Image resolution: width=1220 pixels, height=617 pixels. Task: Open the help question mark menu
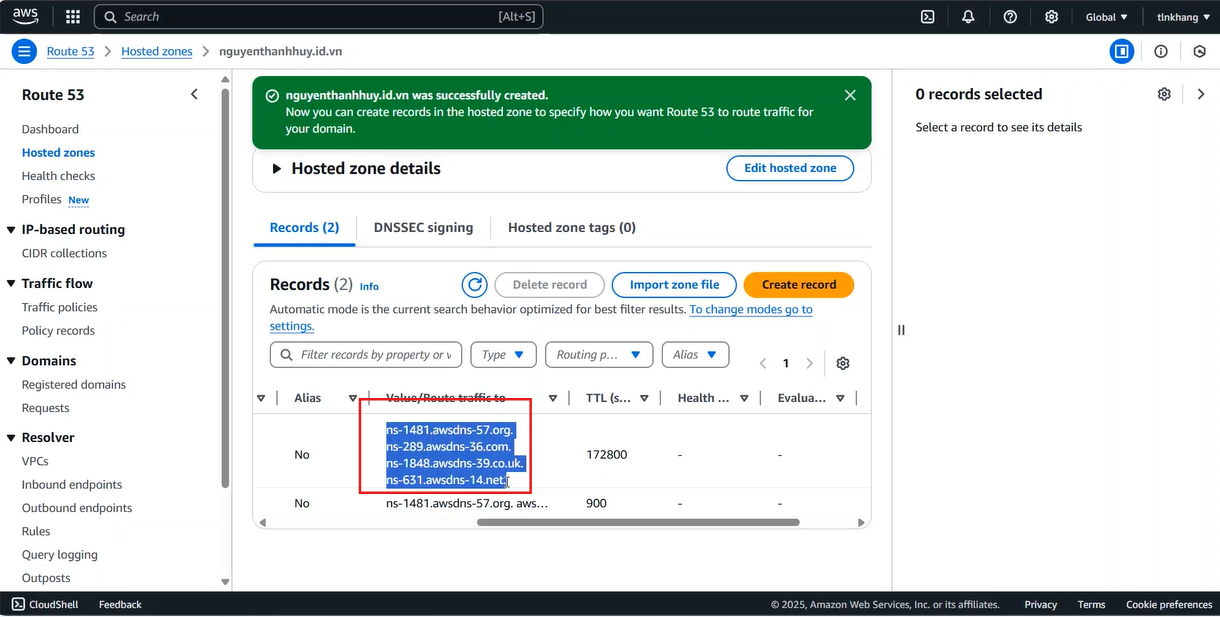click(1010, 17)
